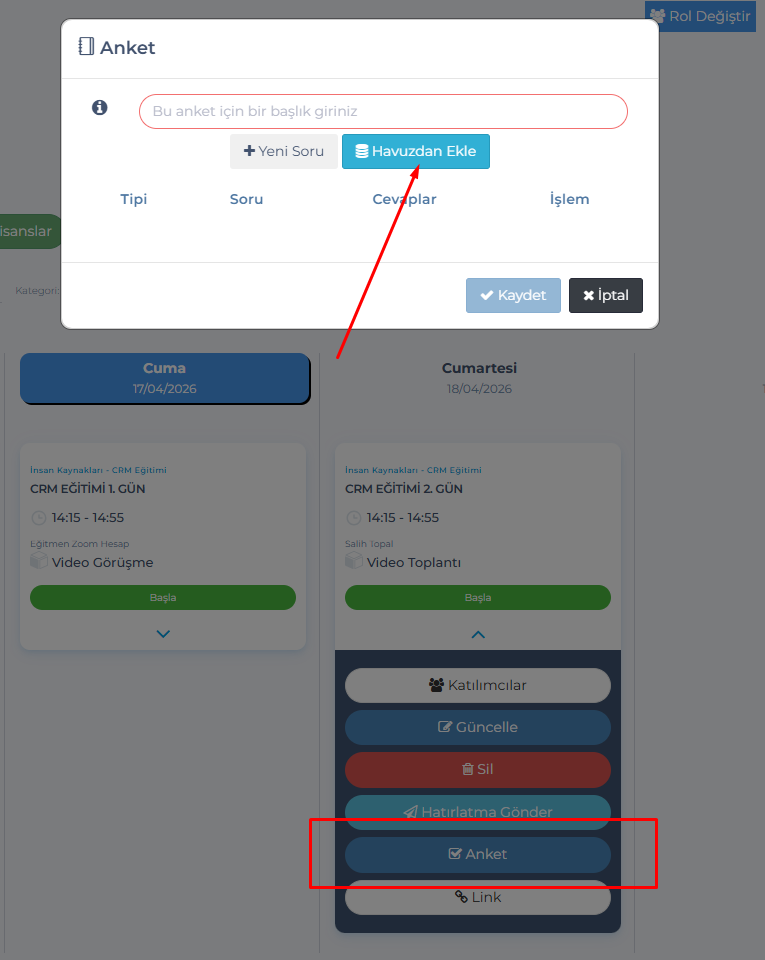Image resolution: width=765 pixels, height=960 pixels.
Task: Open the Link option in session menu
Action: pos(478,898)
